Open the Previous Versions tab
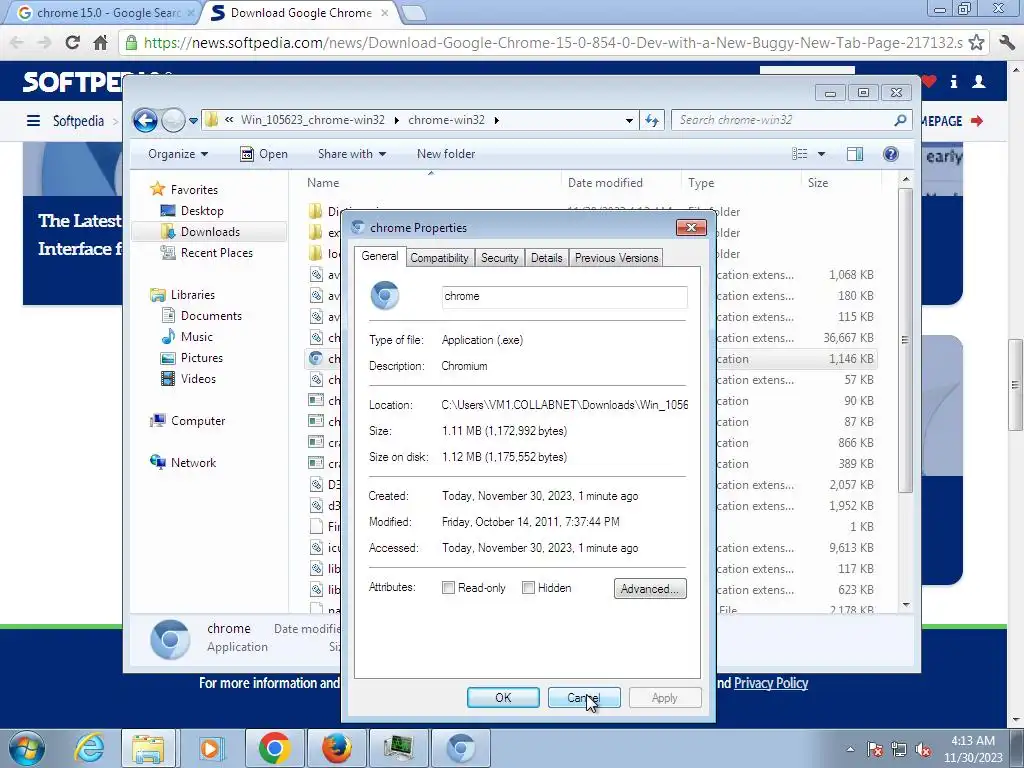This screenshot has height=768, width=1024. point(616,258)
